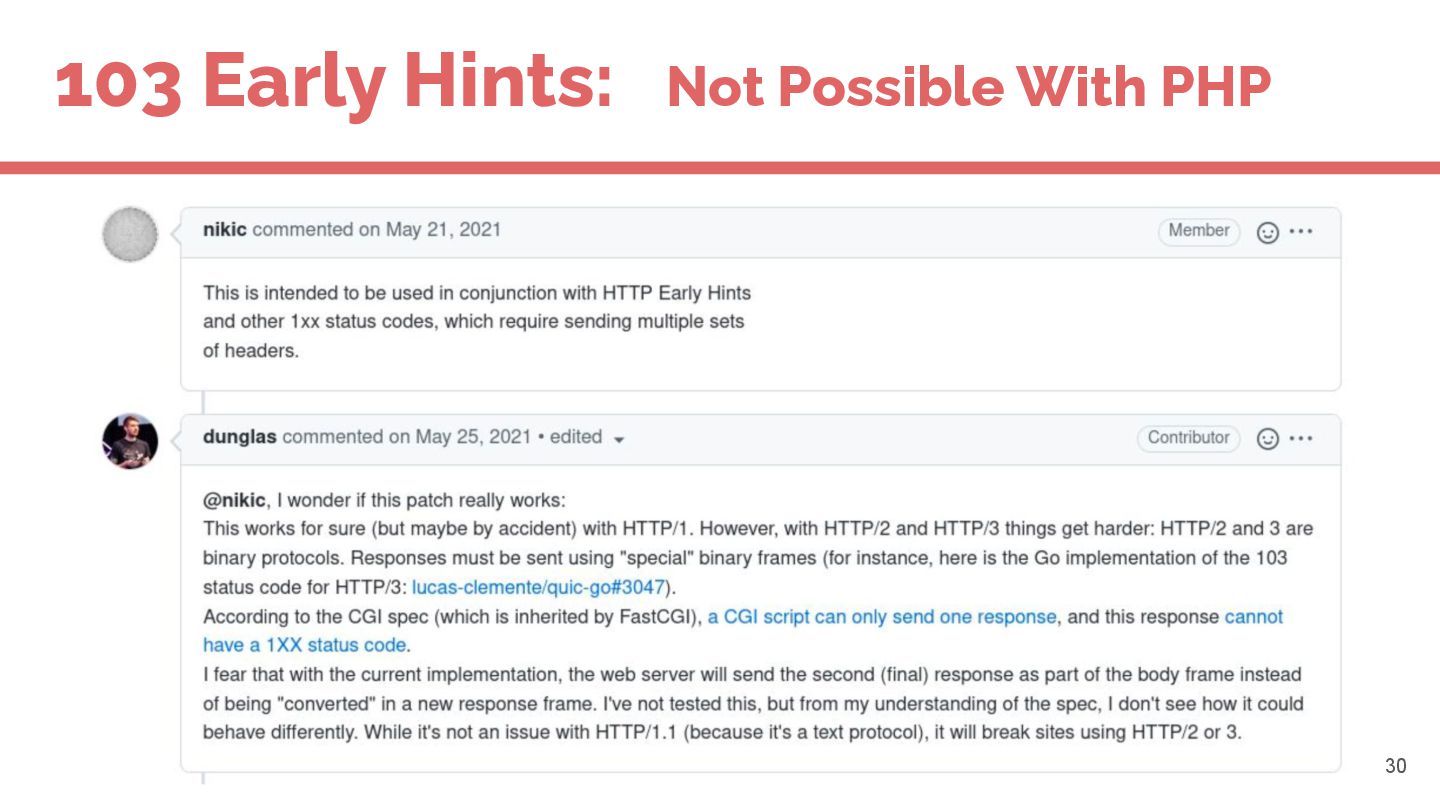Click dunglas's profile avatar

pos(130,441)
